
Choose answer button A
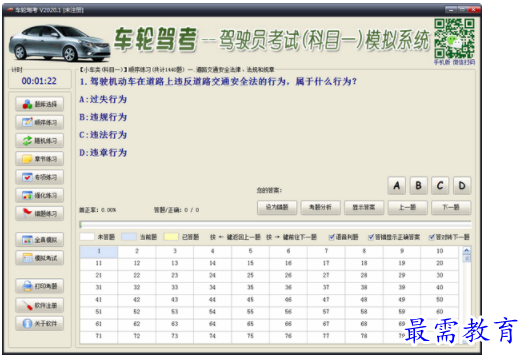397,186
